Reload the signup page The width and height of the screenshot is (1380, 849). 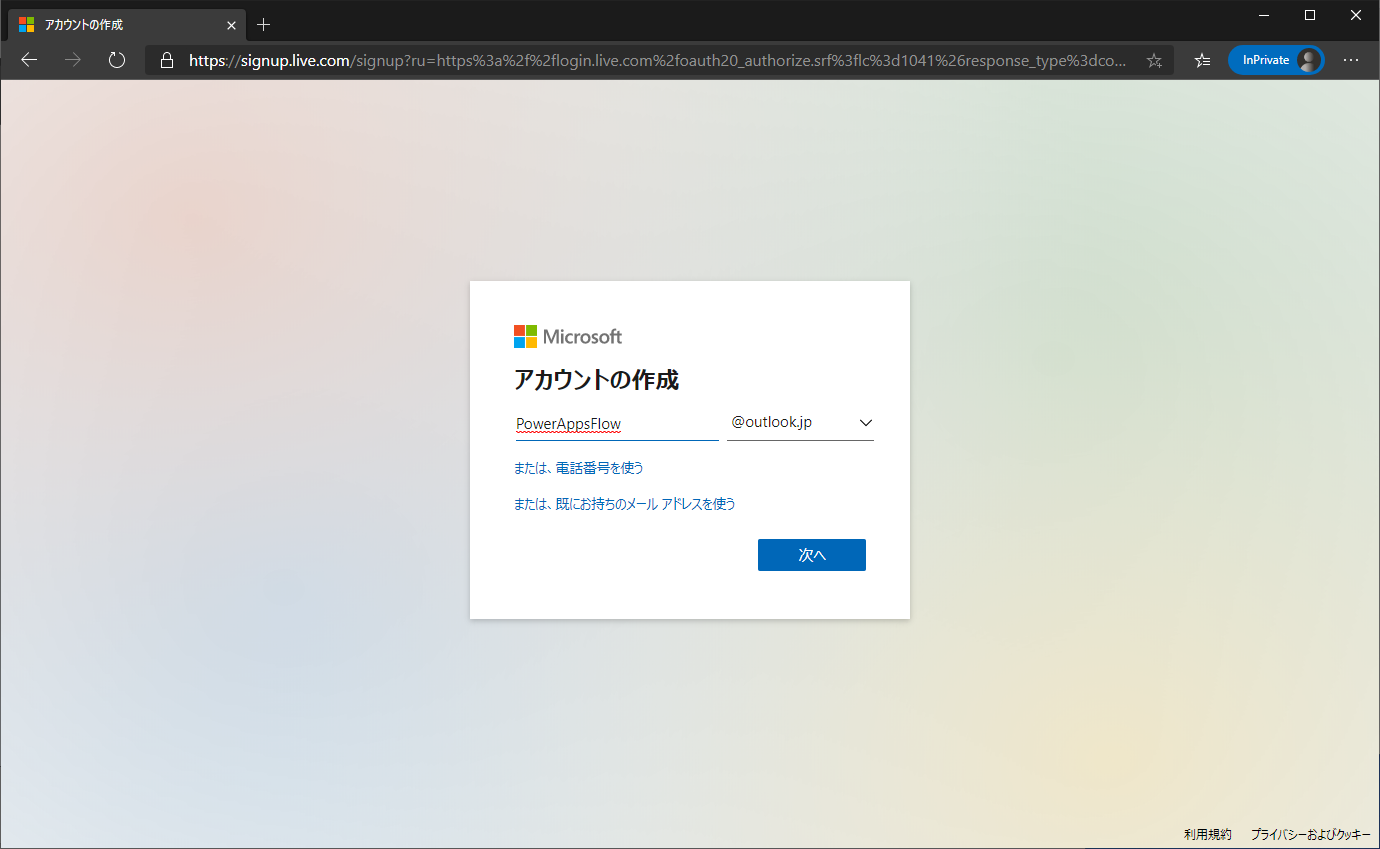click(117, 60)
